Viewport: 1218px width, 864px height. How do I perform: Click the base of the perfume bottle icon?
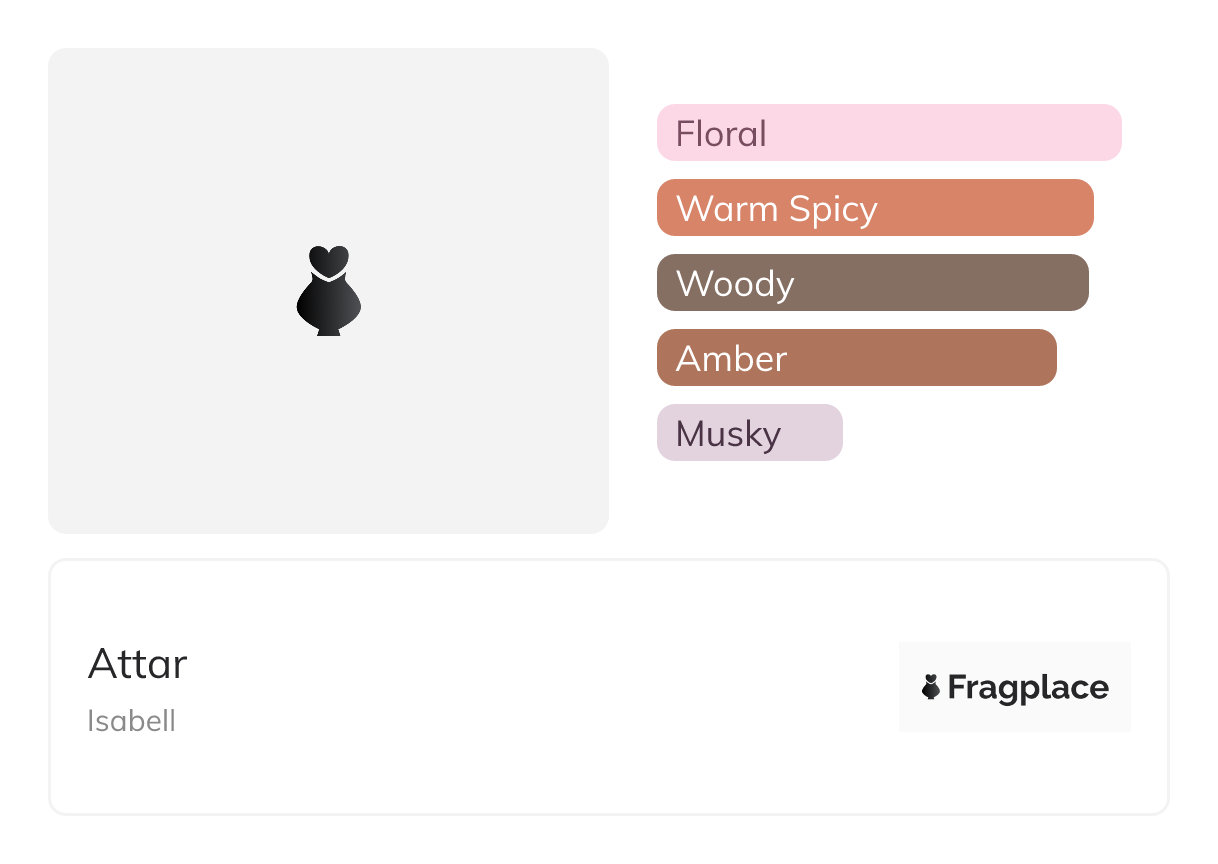coord(328,330)
